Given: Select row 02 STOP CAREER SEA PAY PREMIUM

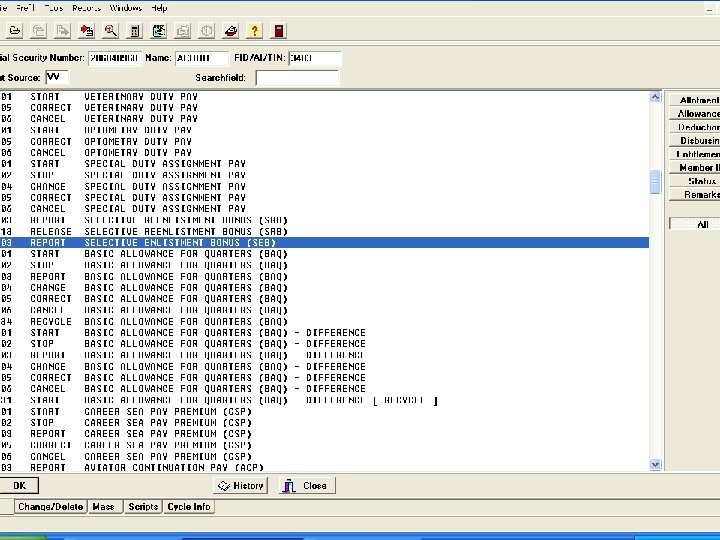Looking at the screenshot, I should (x=324, y=422).
